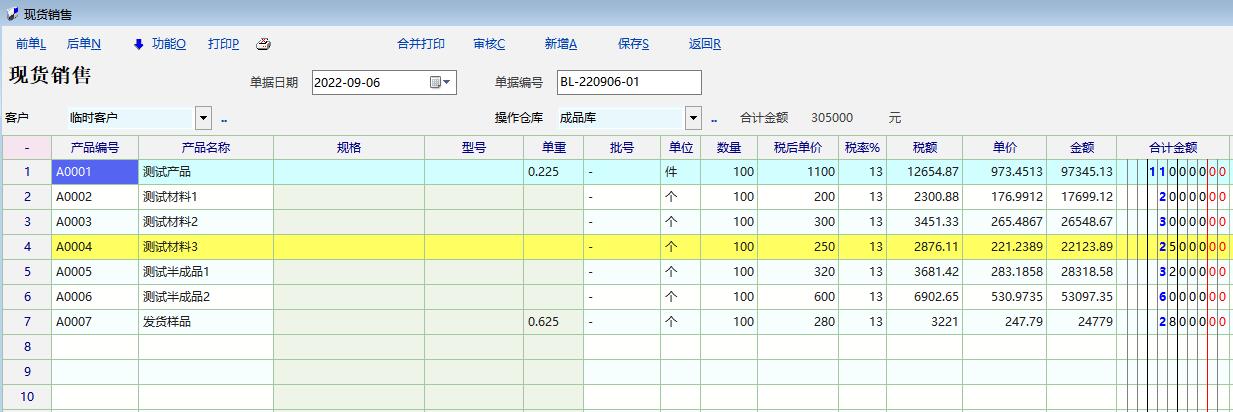The image size is (1233, 412).
Task: Go to next document with 后单
Action: (x=84, y=44)
